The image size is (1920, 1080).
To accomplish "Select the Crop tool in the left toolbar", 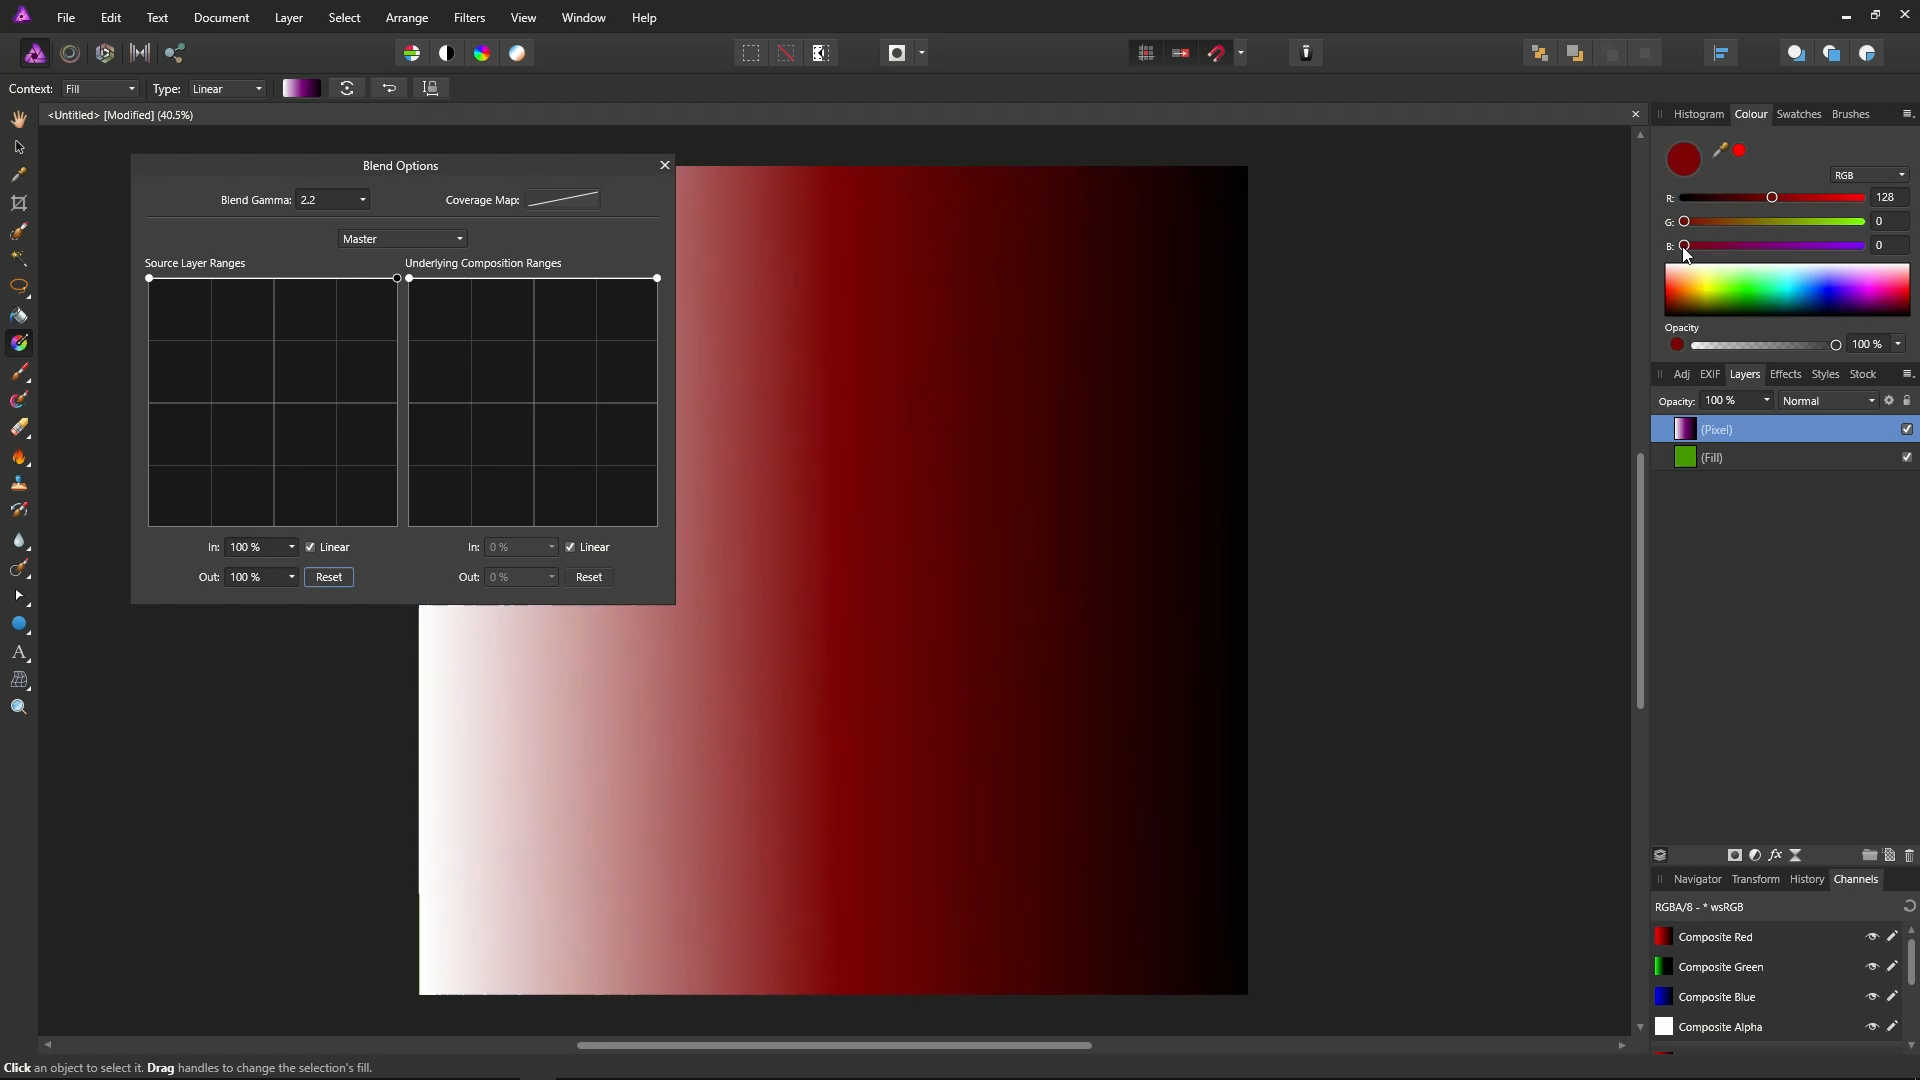I will 19,203.
